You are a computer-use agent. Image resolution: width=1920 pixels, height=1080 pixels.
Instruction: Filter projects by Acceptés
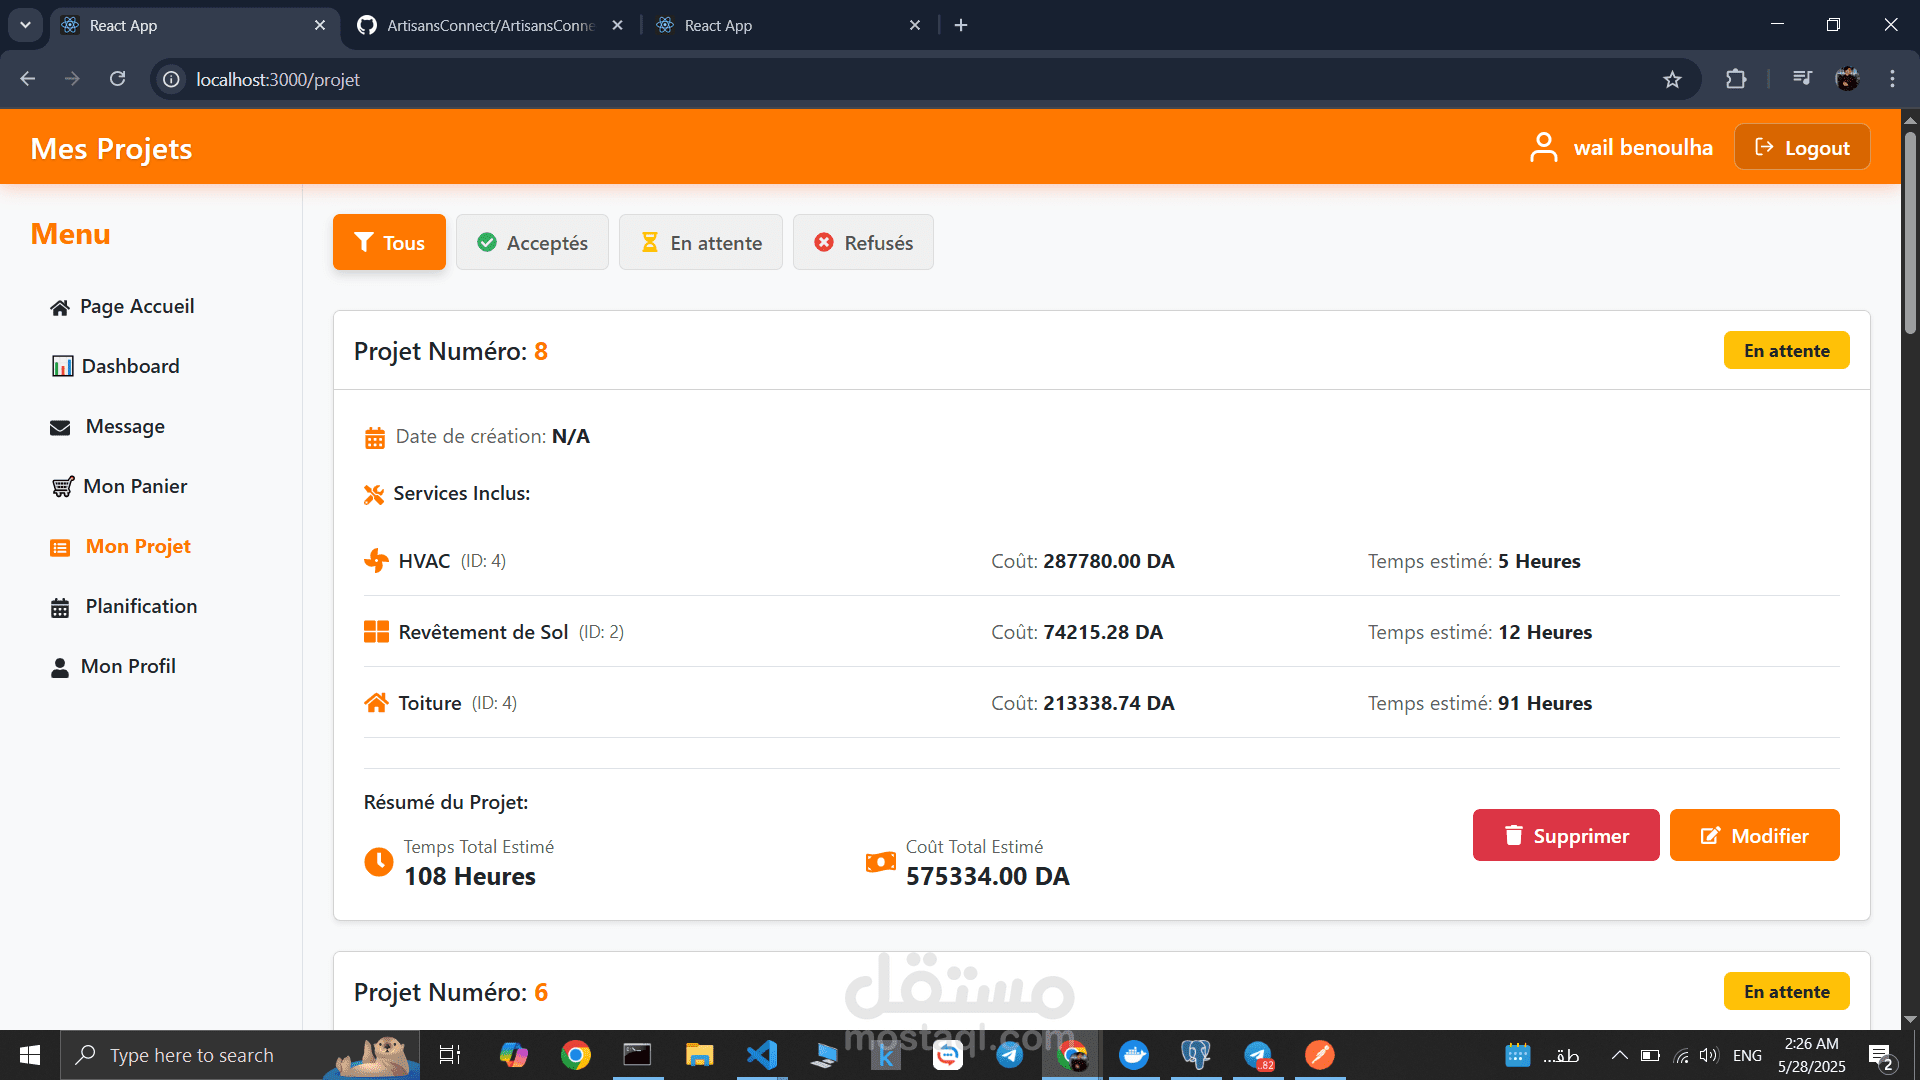click(x=532, y=243)
